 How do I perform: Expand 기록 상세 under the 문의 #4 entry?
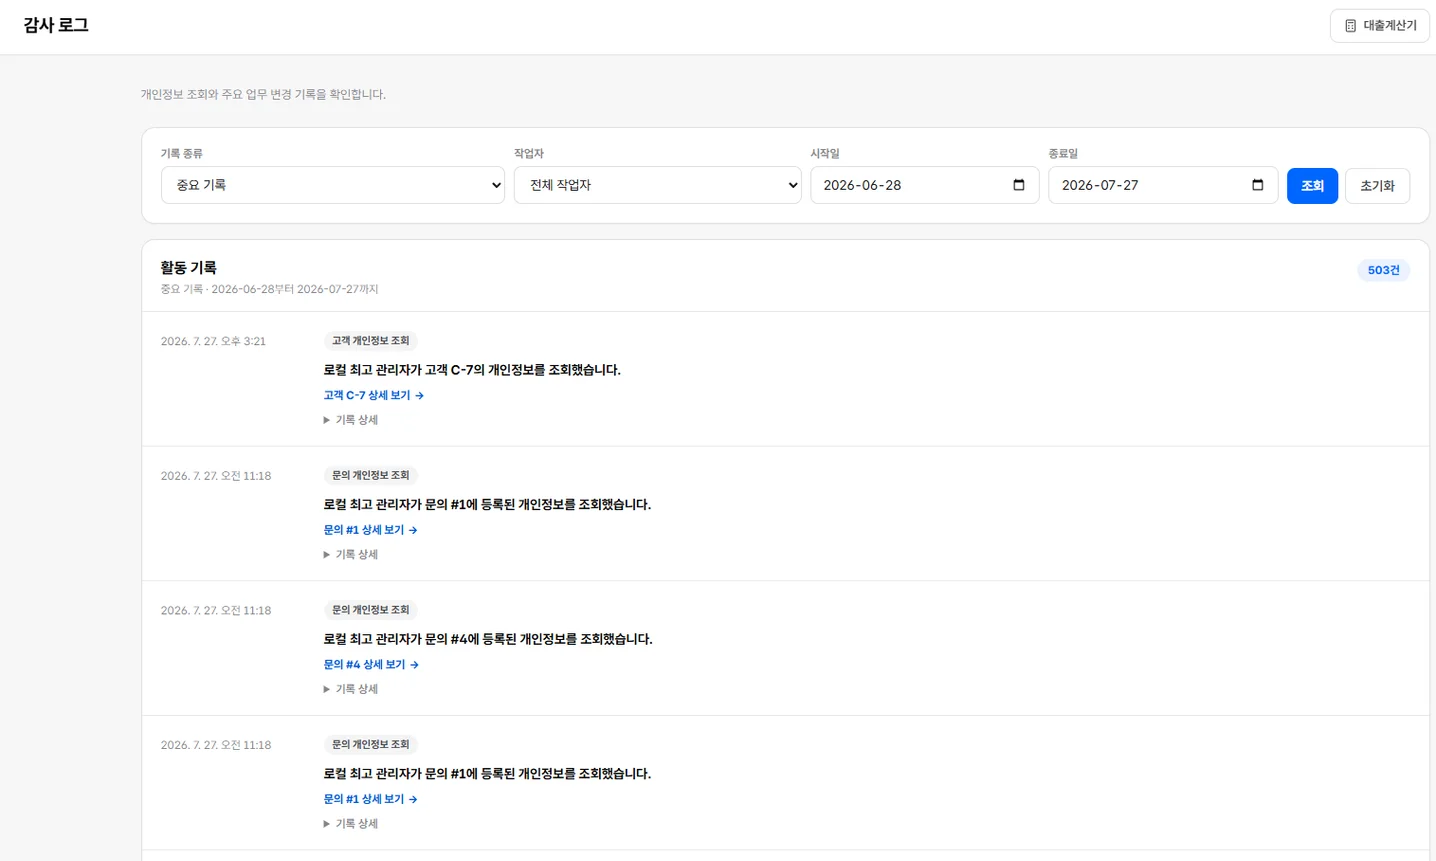coord(351,689)
